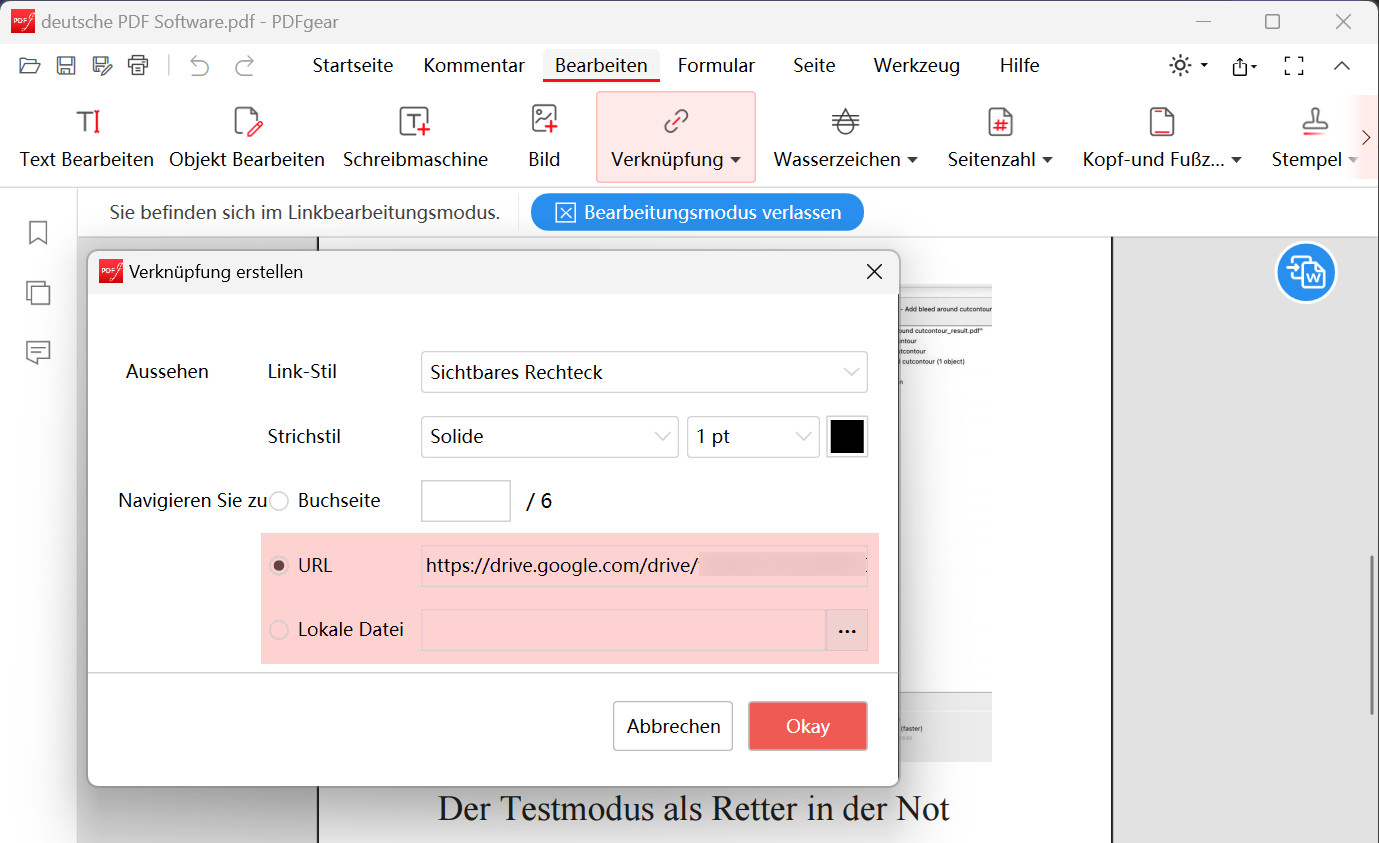The image size is (1379, 843).
Task: Click the Buchseite page number input field
Action: (x=466, y=501)
